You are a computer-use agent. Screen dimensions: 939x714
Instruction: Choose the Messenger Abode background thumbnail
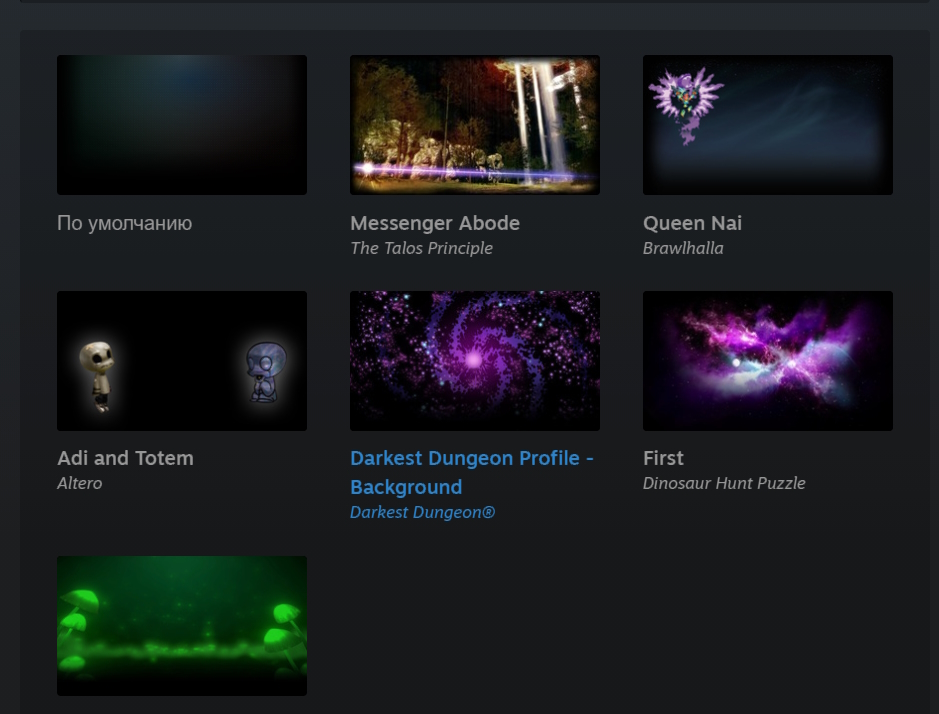[474, 125]
